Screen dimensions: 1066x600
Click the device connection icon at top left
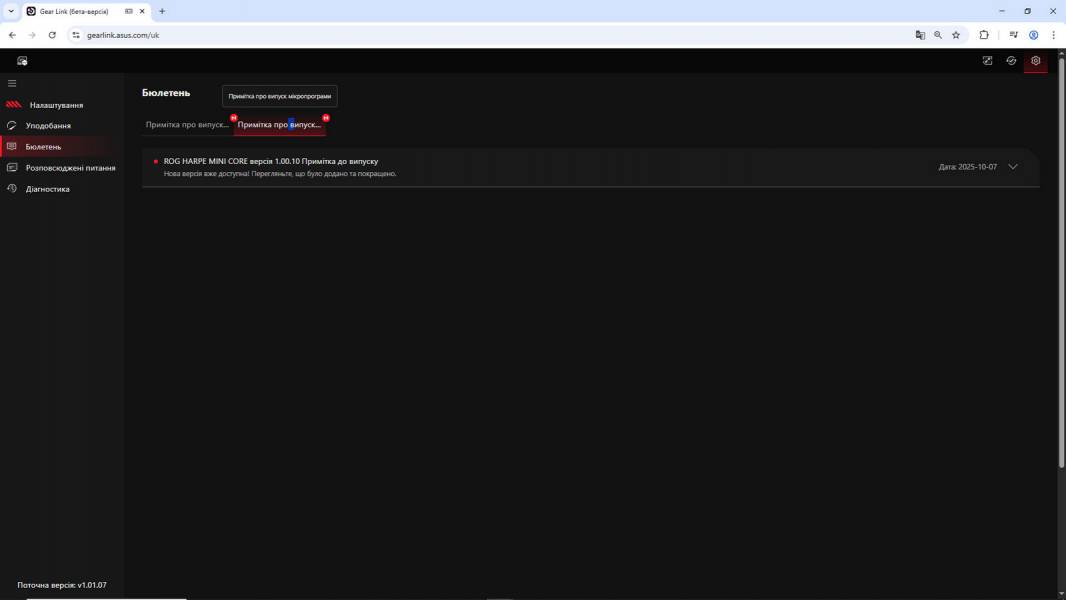pyautogui.click(x=22, y=61)
